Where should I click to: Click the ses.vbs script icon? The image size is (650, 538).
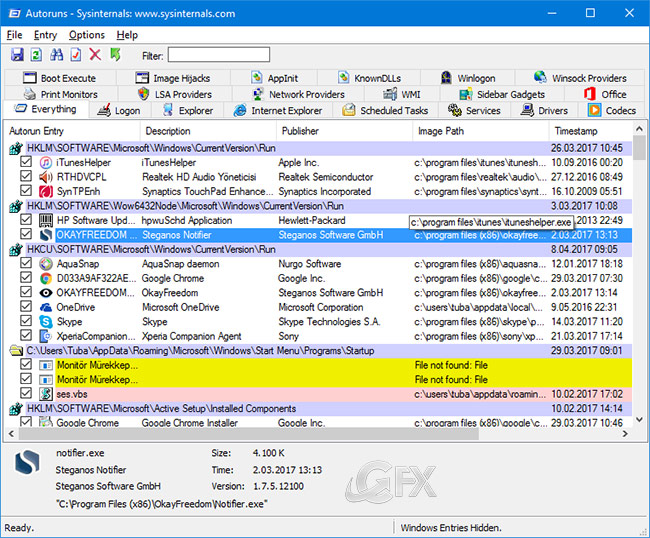[x=46, y=394]
